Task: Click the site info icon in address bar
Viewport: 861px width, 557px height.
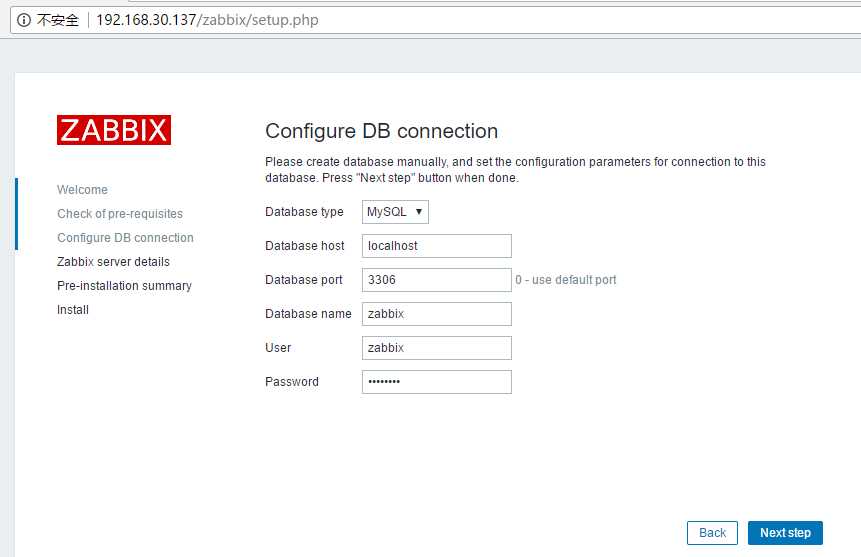Action: tap(24, 20)
